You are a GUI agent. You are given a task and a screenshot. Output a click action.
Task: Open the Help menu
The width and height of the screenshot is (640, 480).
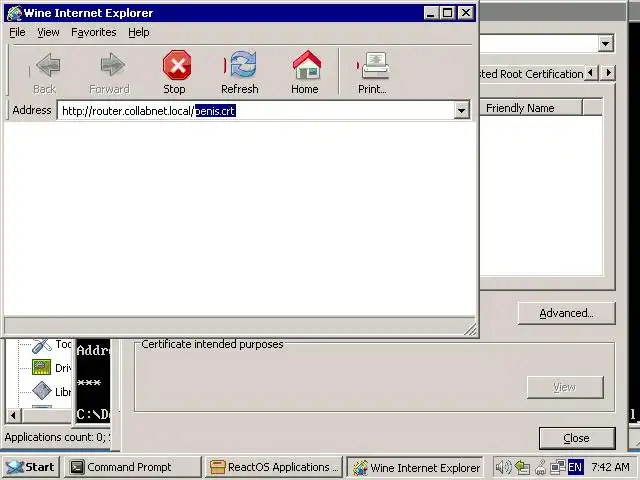pyautogui.click(x=138, y=32)
